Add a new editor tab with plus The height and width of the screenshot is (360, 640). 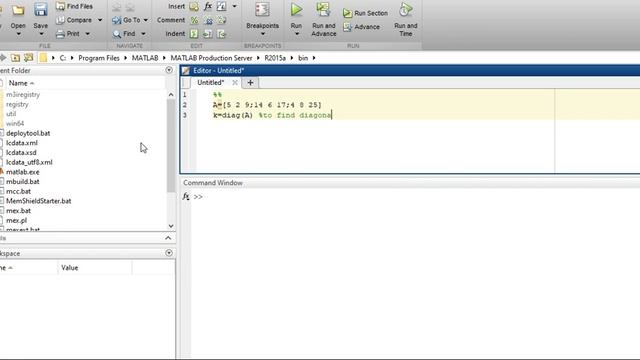tap(250, 82)
